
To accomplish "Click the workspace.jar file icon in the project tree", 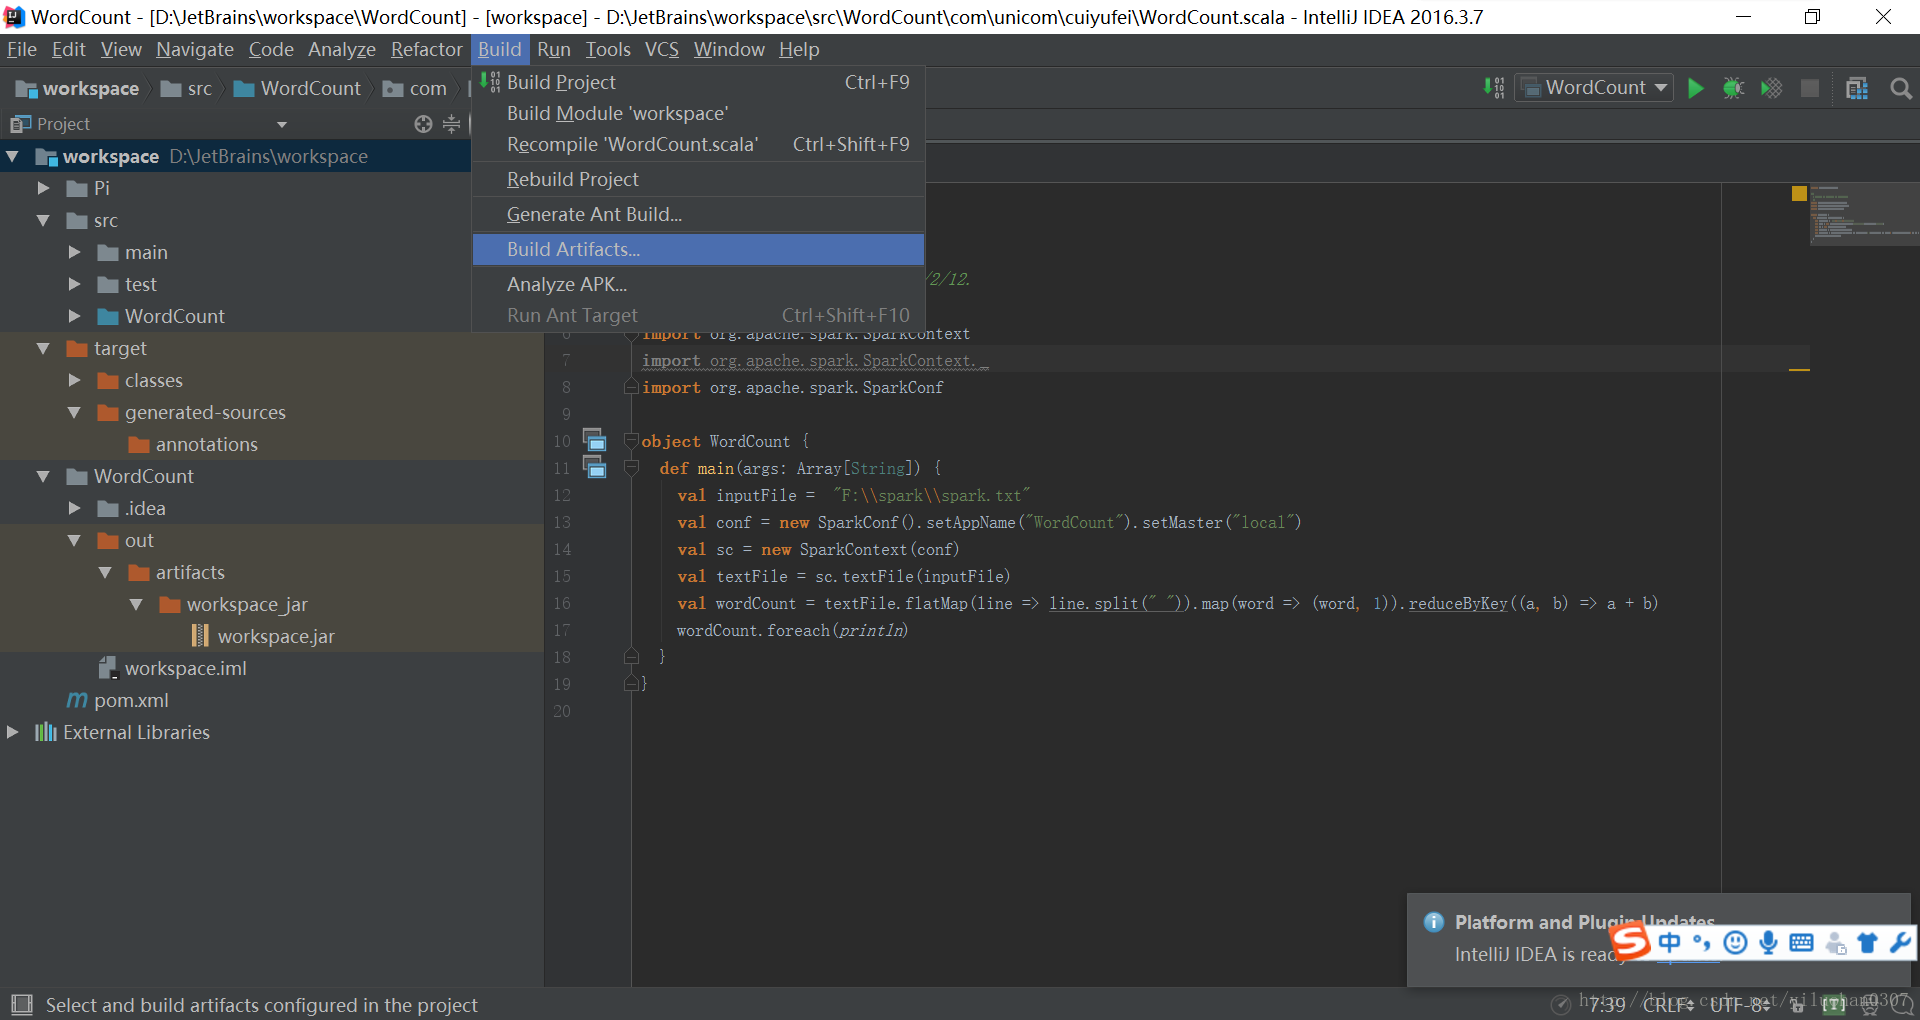I will pos(200,636).
